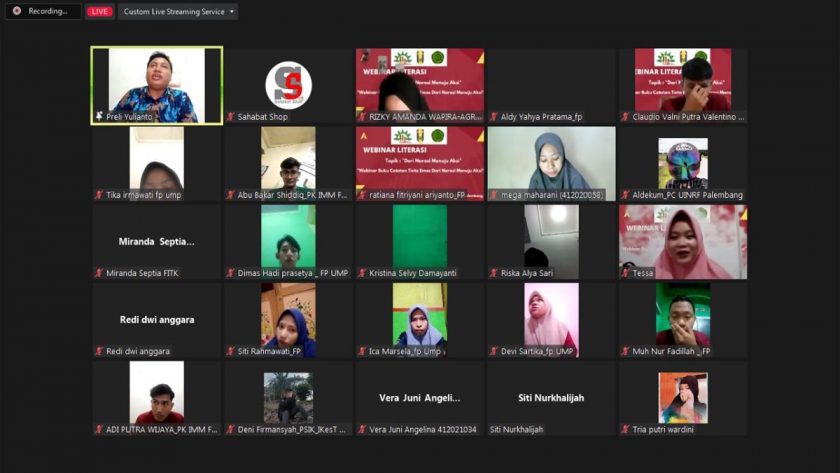Click muted mic icon beside Tria putri wardini
840x473 pixels.
click(x=626, y=429)
